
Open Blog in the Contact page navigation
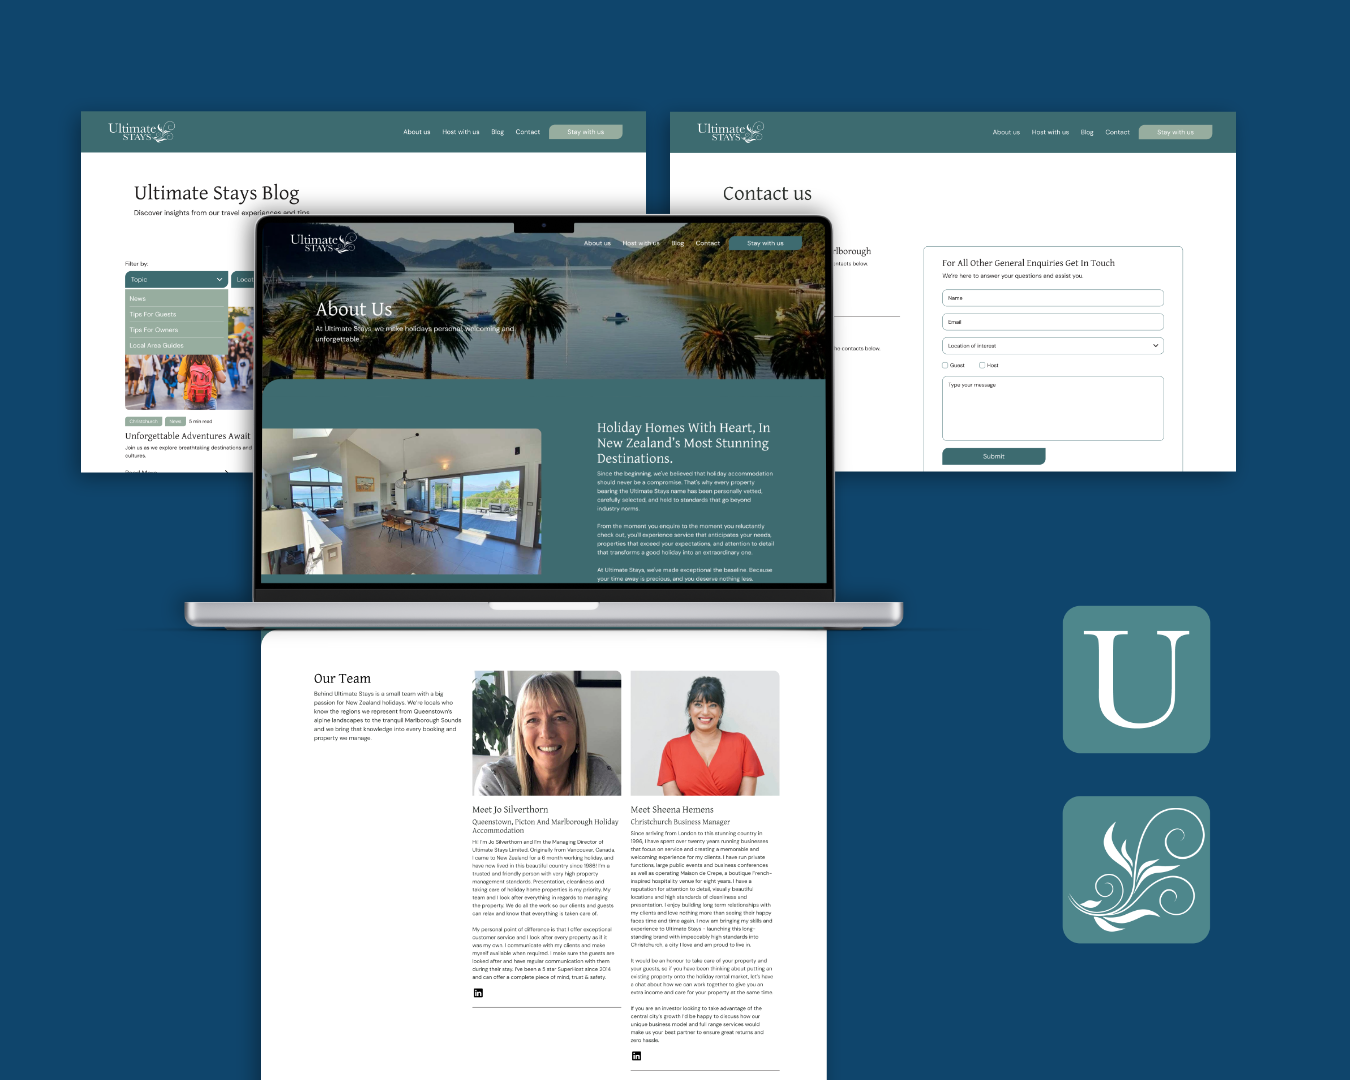click(x=1087, y=132)
